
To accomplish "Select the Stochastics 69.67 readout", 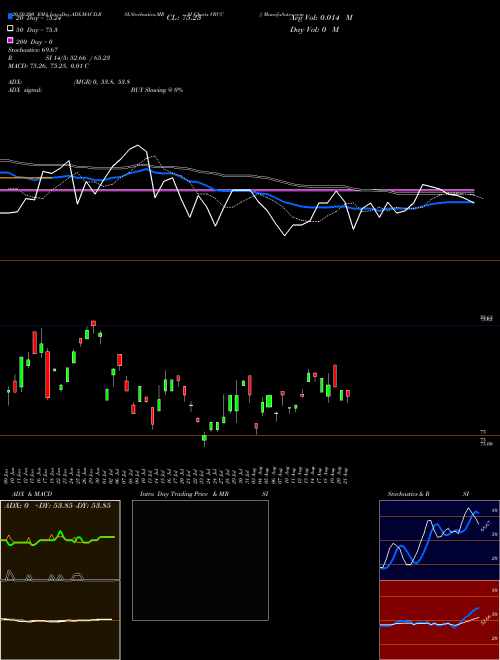I will click(33, 50).
